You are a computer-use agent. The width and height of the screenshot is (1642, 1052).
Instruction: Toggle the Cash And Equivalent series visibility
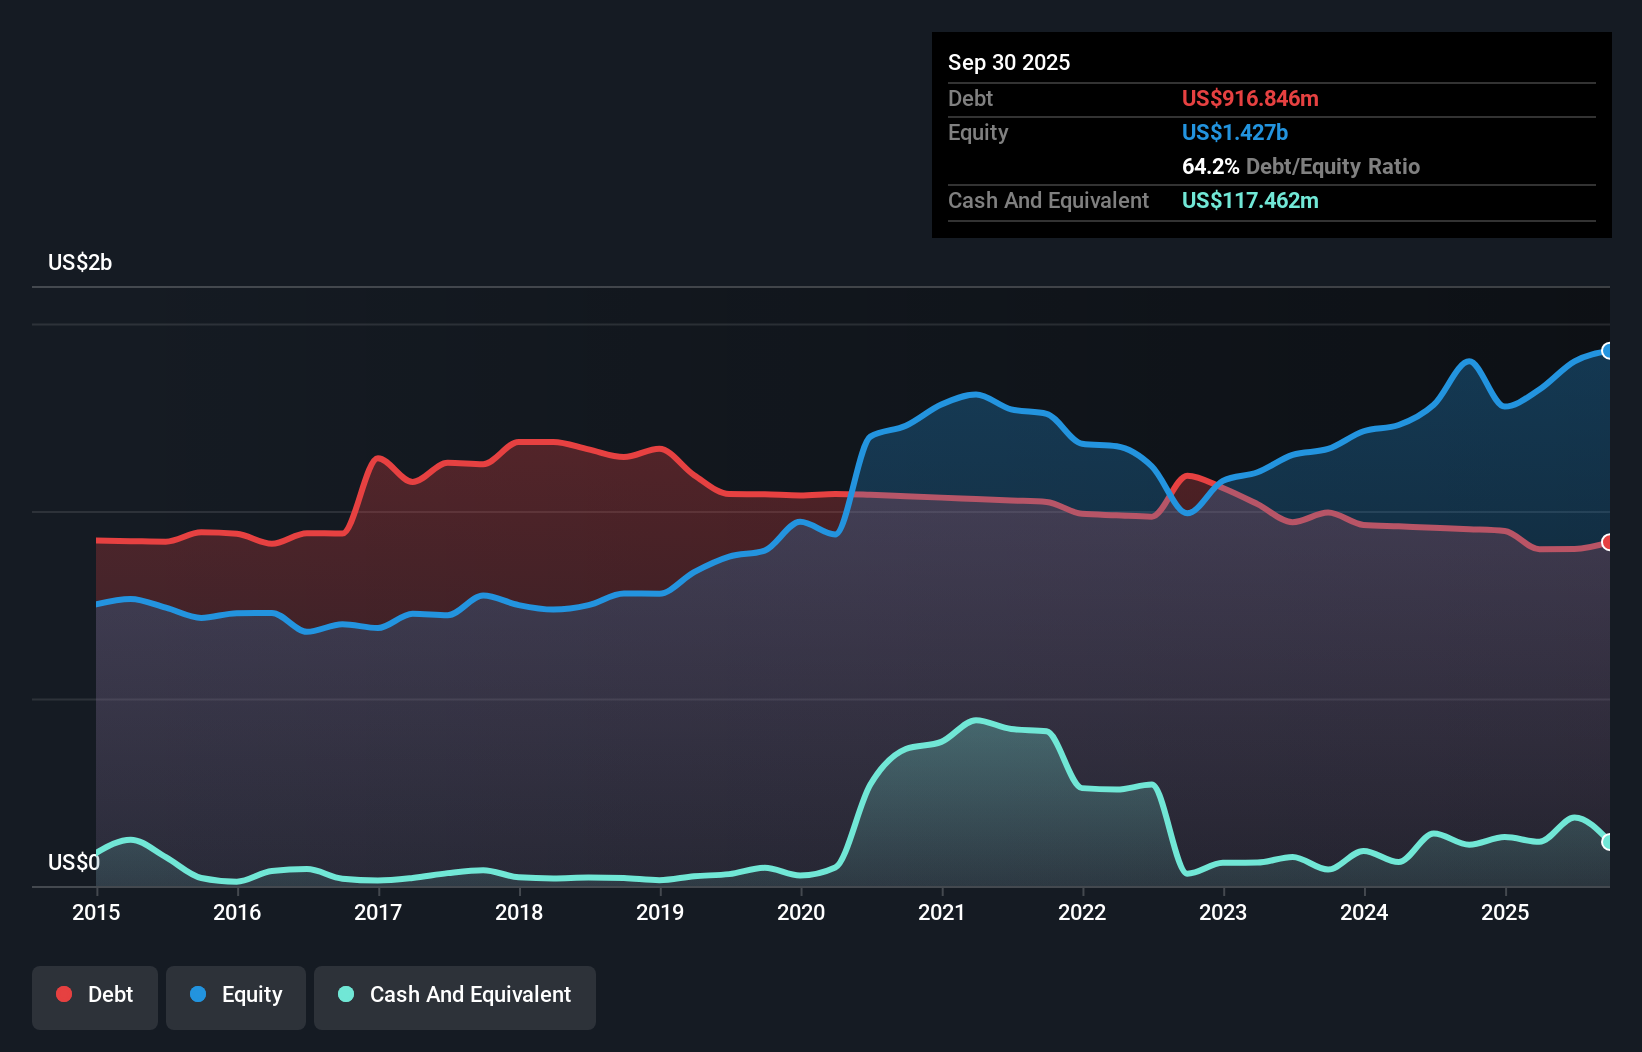tap(455, 995)
